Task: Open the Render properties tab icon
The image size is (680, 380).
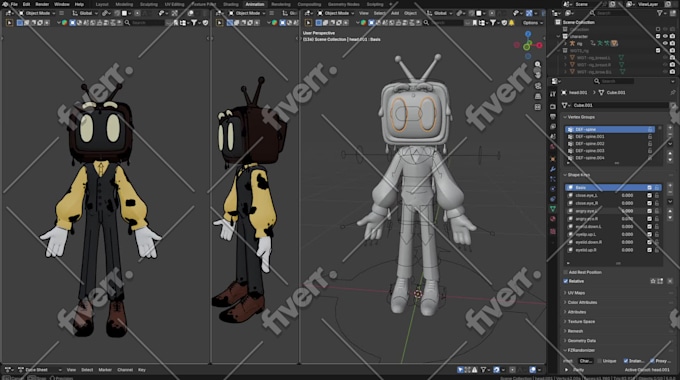Action: 552,106
